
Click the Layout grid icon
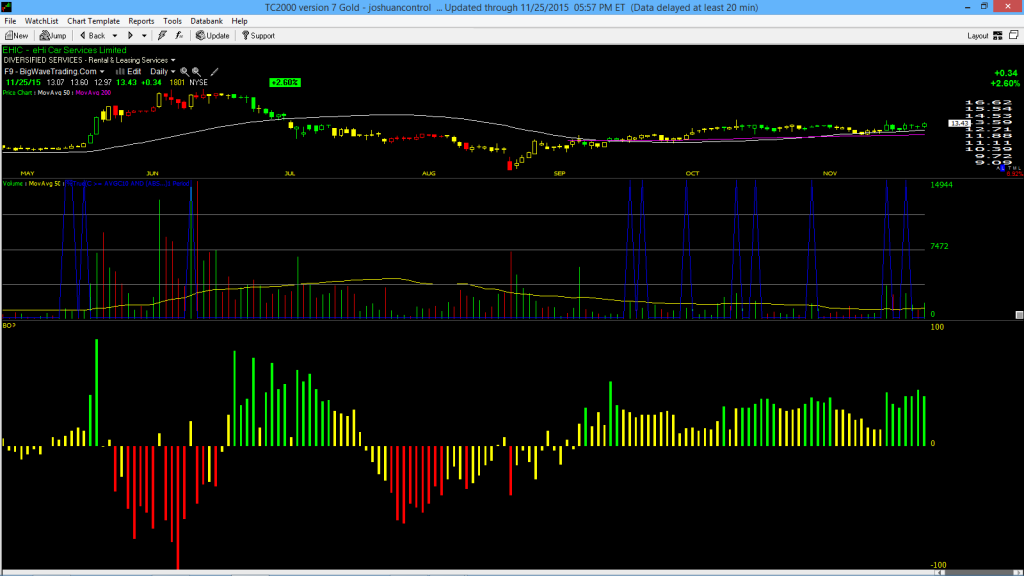(998, 36)
